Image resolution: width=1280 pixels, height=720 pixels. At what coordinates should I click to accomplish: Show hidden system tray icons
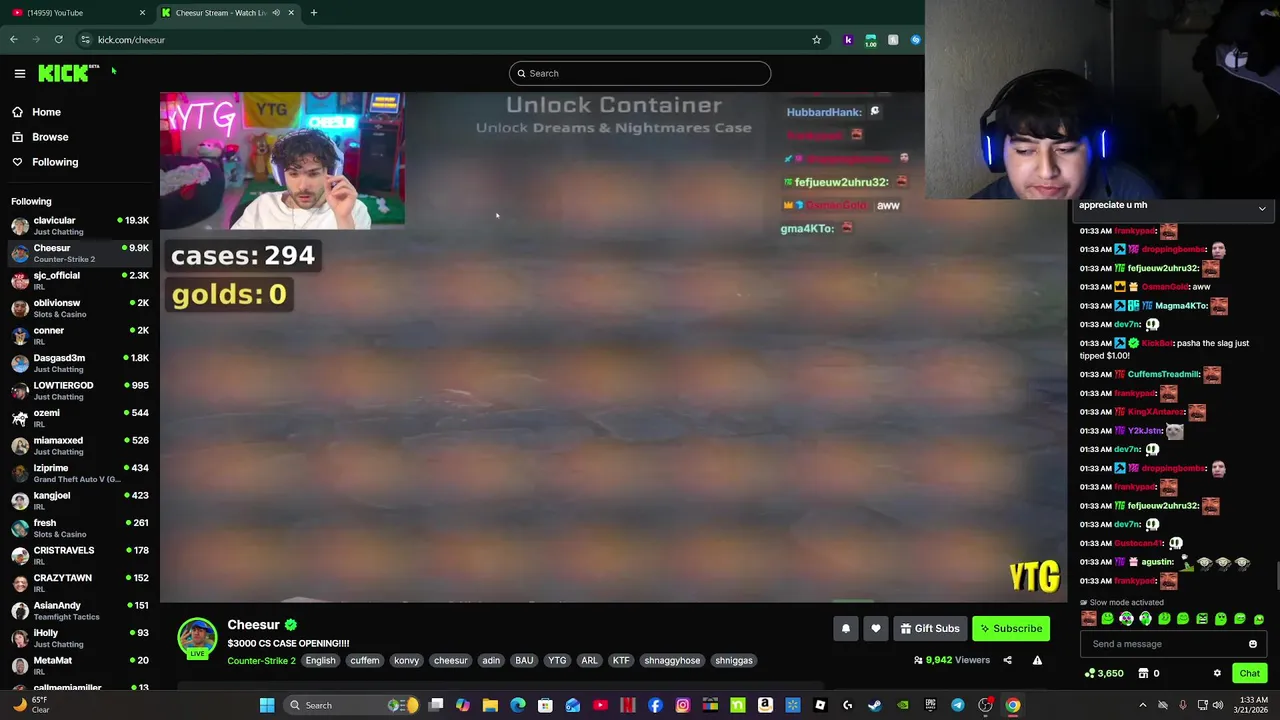1143,706
